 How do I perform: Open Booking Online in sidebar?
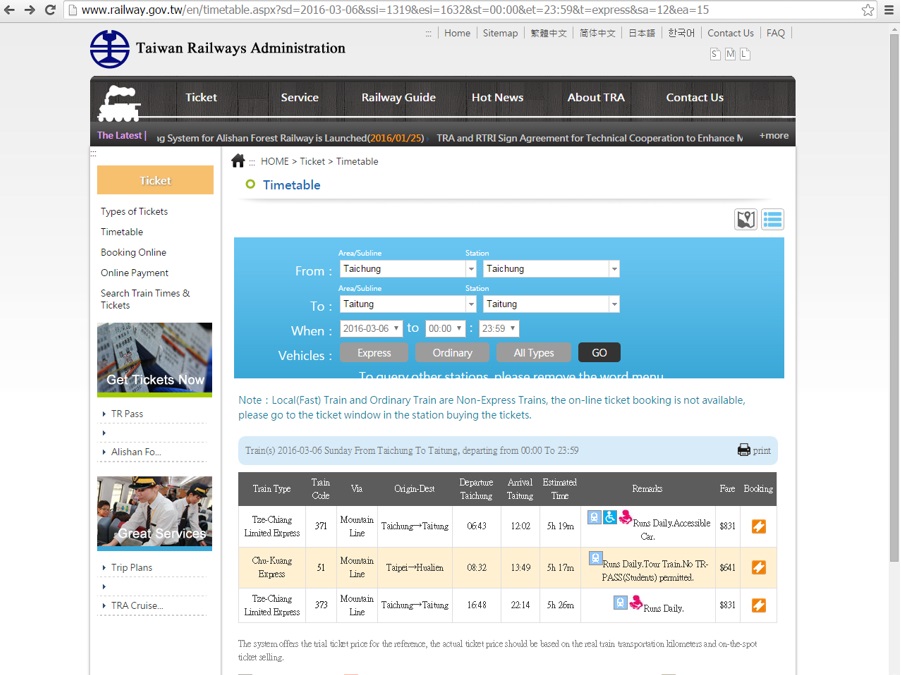coord(133,252)
